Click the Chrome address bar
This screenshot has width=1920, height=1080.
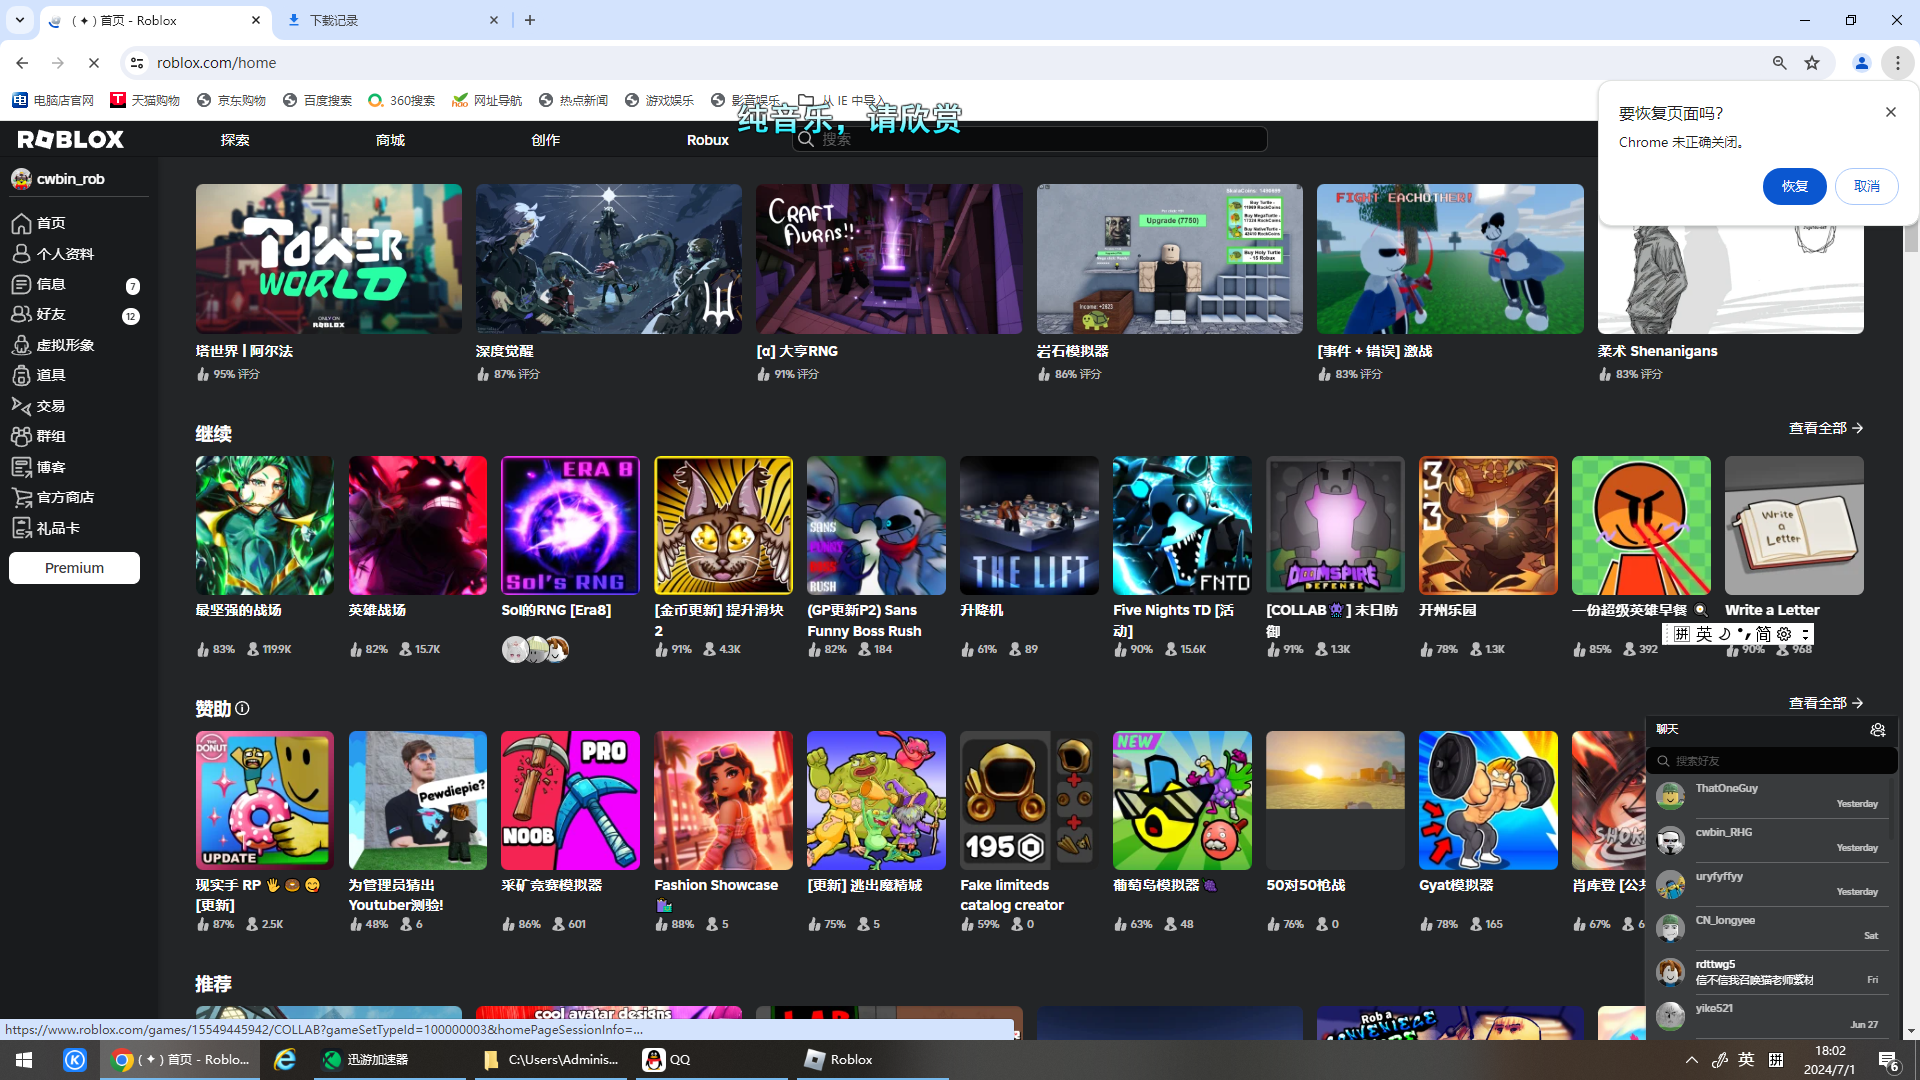click(x=950, y=62)
